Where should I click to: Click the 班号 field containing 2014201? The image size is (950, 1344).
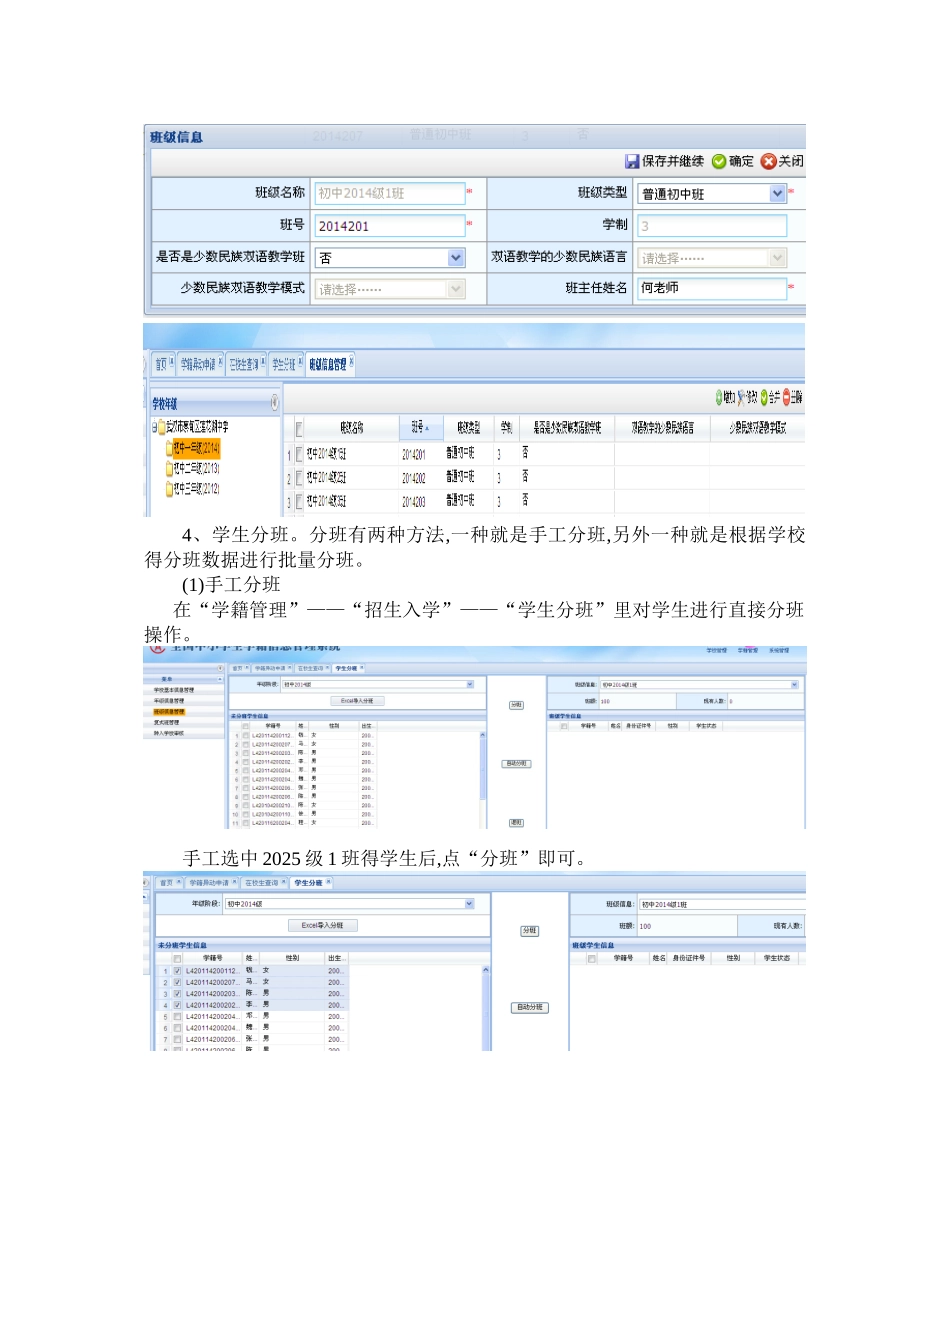[x=390, y=226]
